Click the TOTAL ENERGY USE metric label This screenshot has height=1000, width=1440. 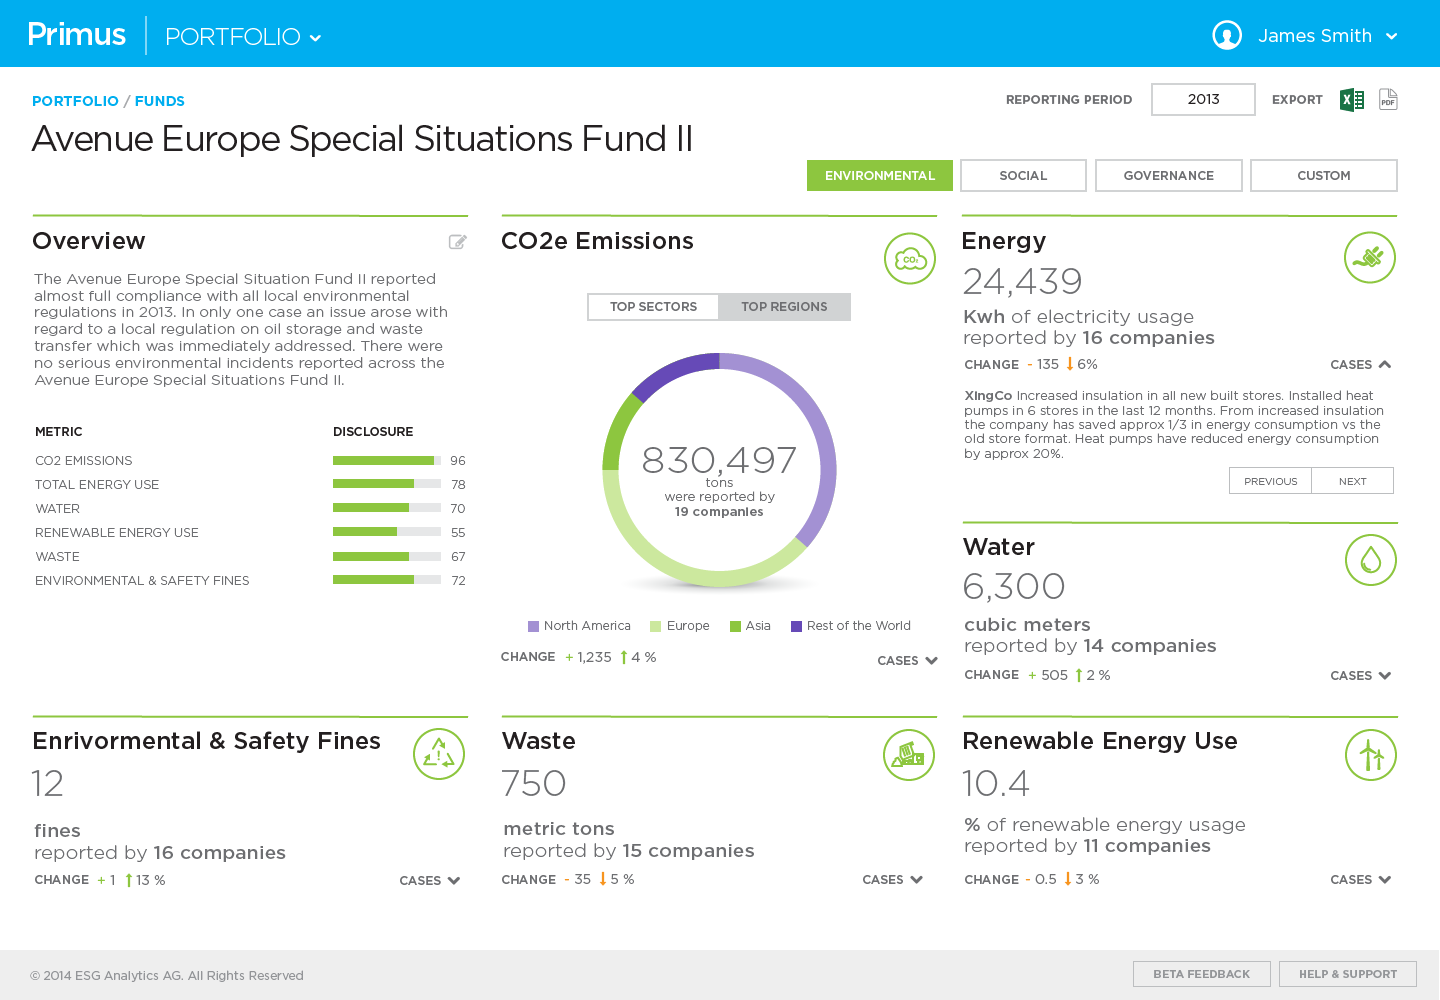pyautogui.click(x=97, y=485)
